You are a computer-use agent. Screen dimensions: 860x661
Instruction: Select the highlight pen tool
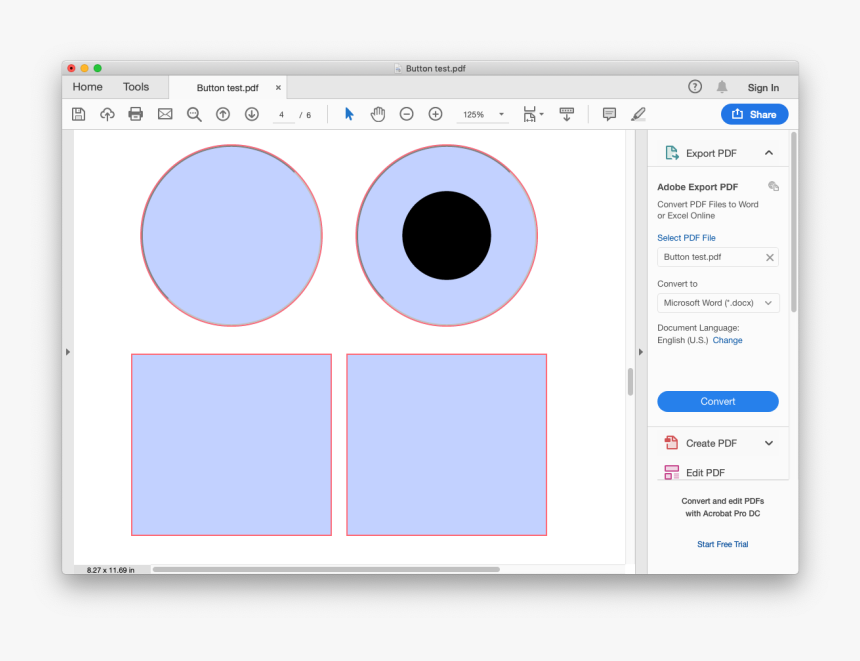(x=638, y=114)
